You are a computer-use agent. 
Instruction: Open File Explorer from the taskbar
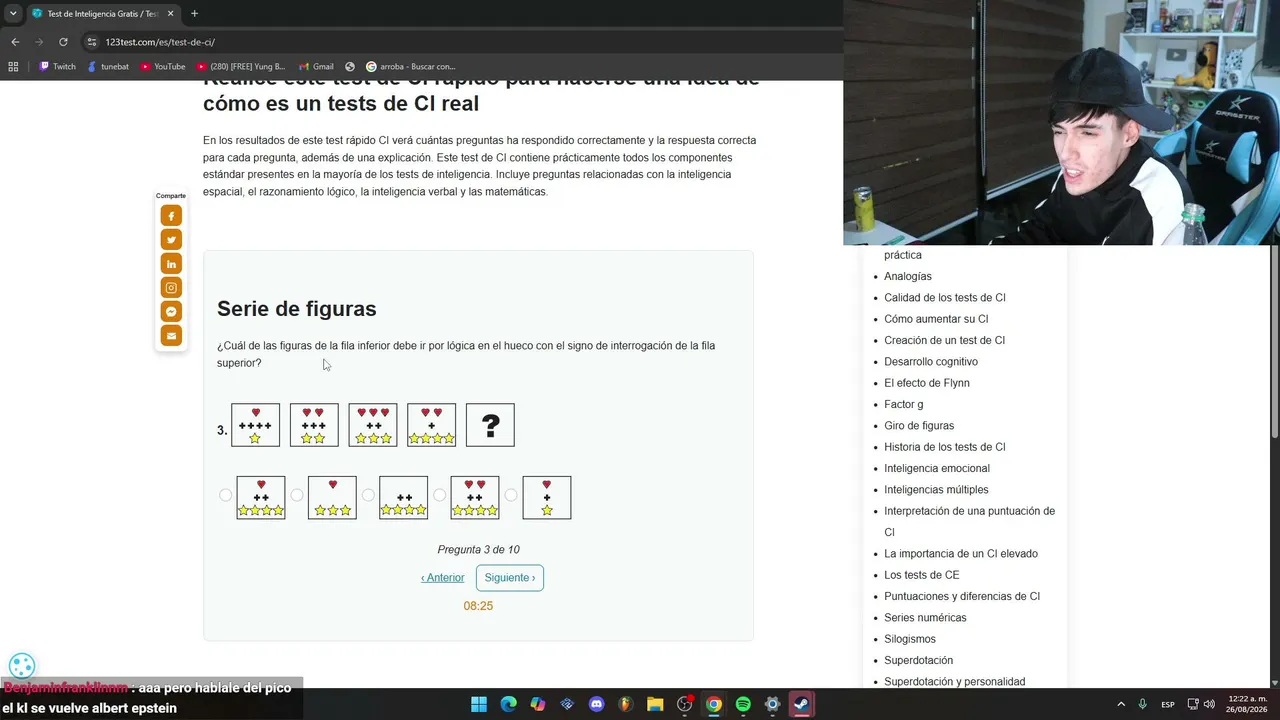[x=655, y=704]
